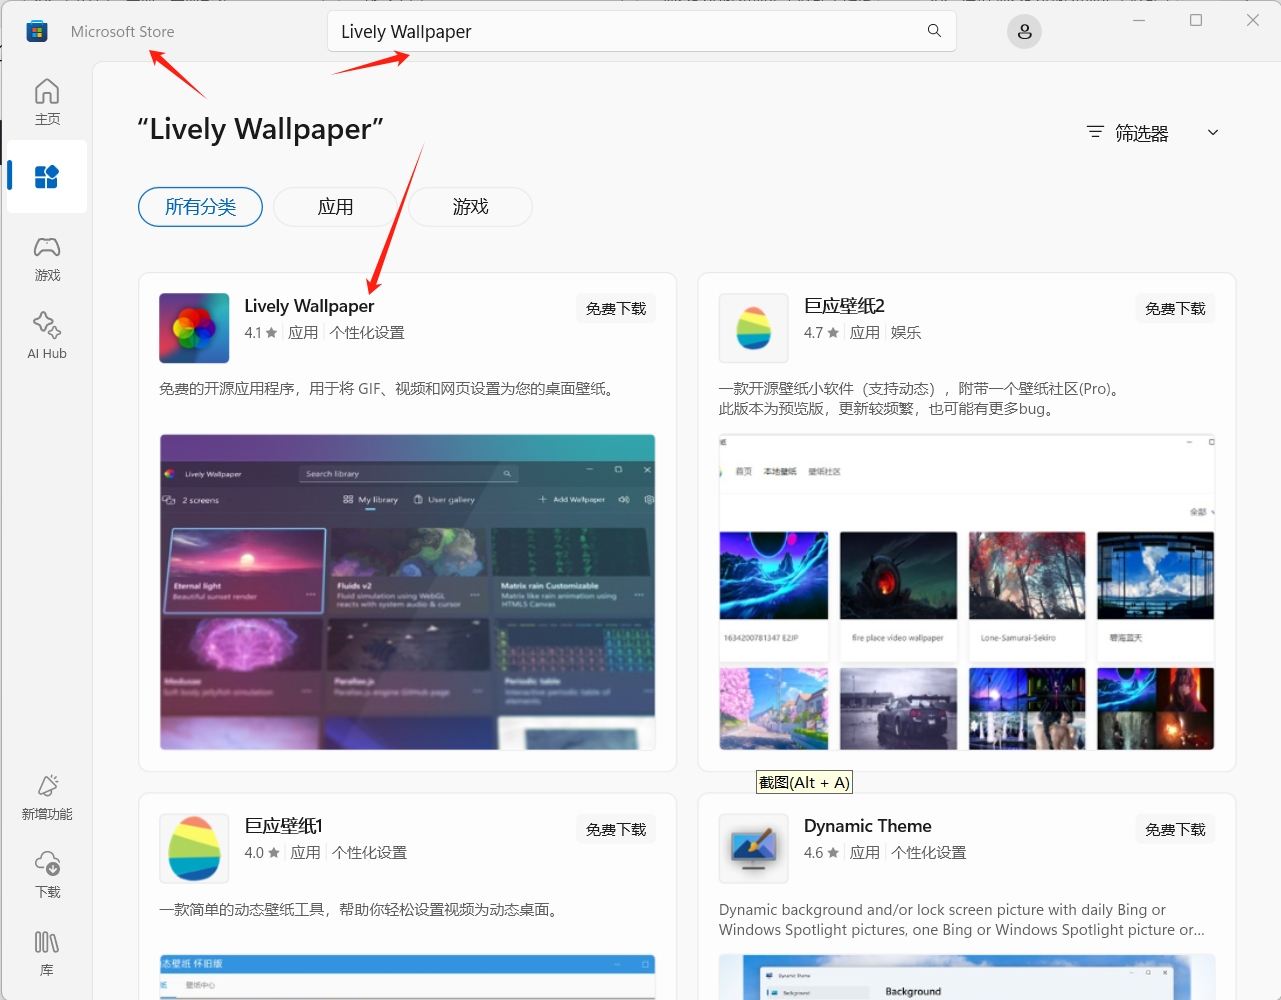Click the 娱乐 category label of 巨应壁纸2
The image size is (1281, 1000).
click(x=906, y=333)
